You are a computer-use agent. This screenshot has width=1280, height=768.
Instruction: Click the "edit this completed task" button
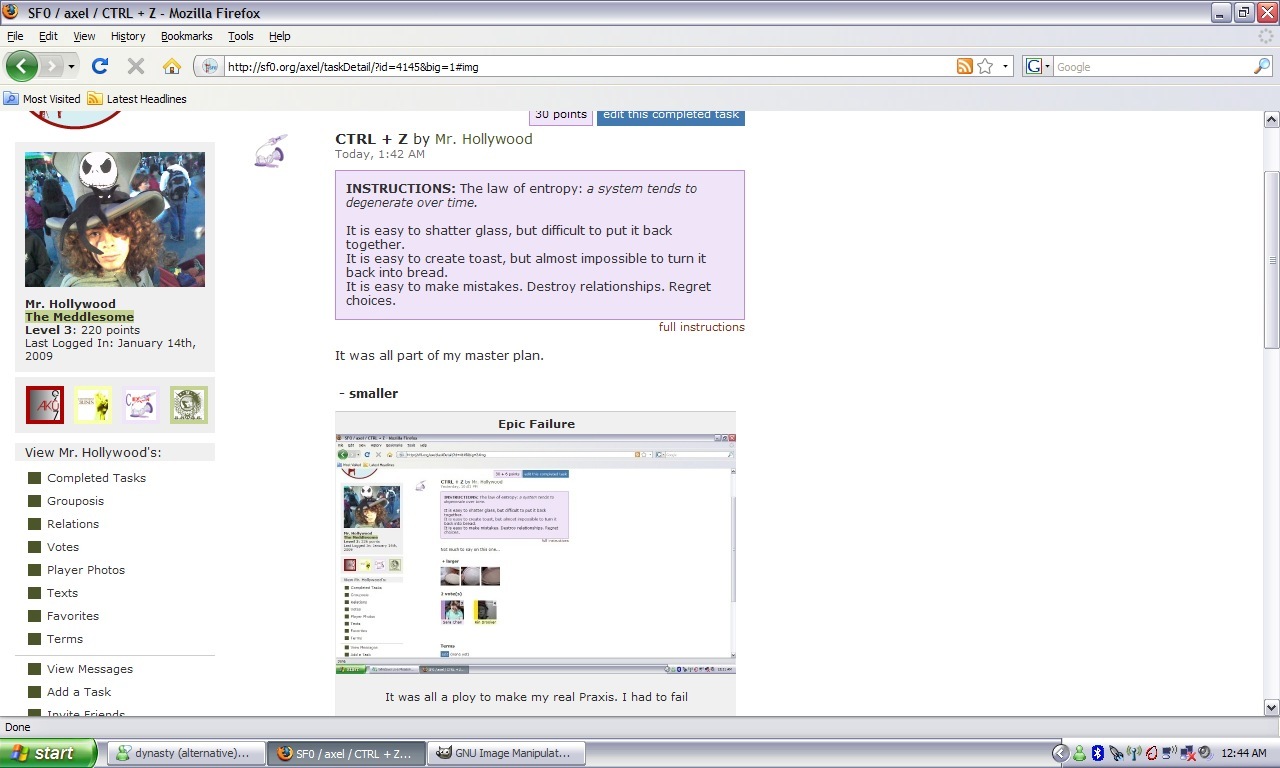click(x=670, y=116)
